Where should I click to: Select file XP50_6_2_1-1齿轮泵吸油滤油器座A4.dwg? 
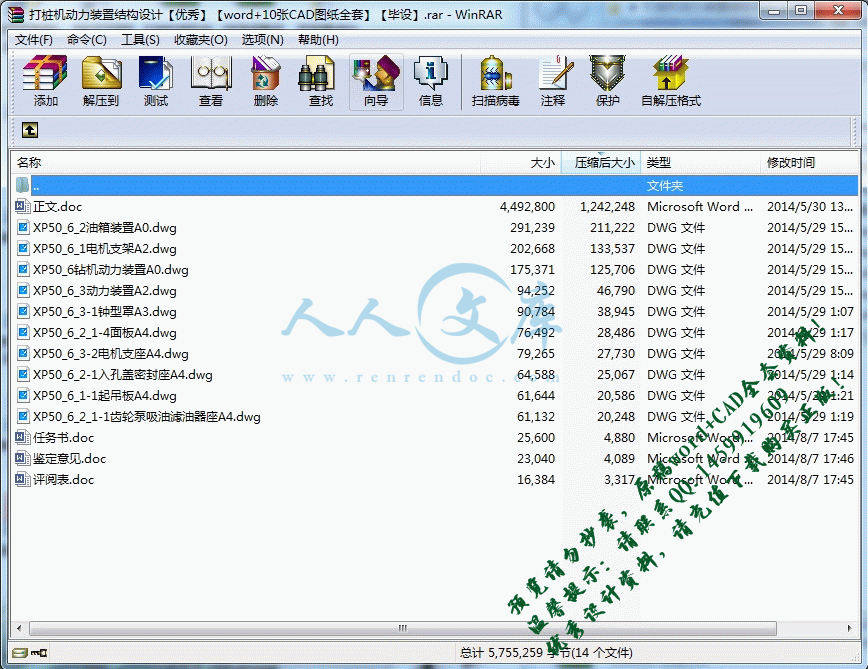[x=147, y=417]
